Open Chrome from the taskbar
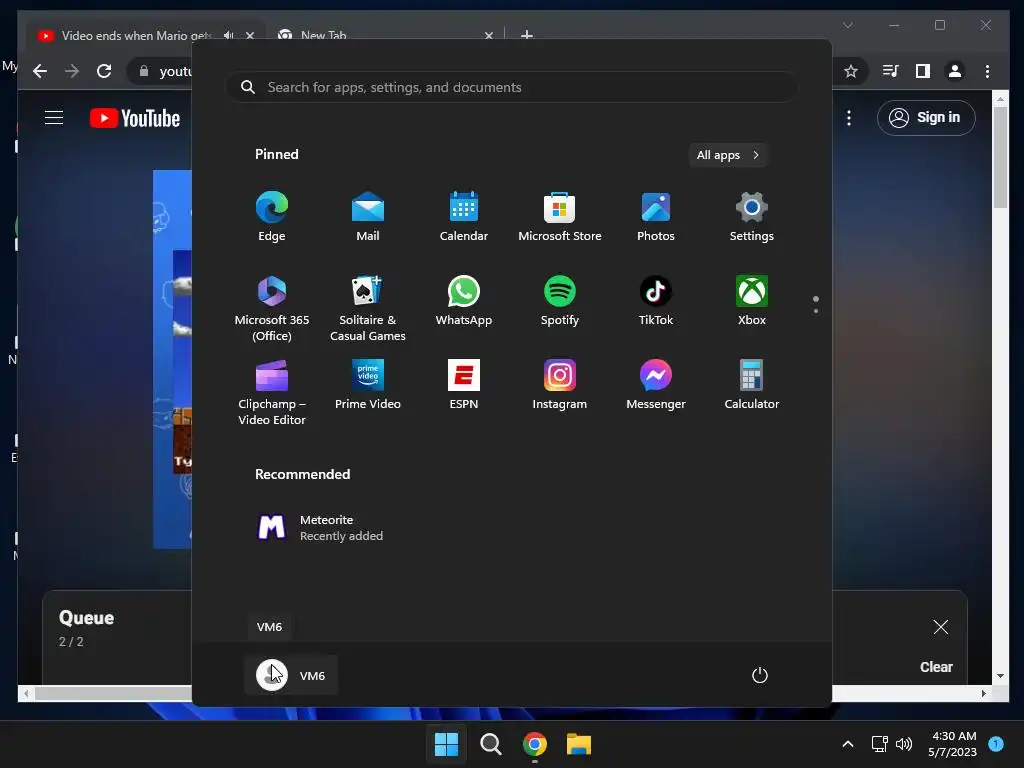 [x=535, y=744]
